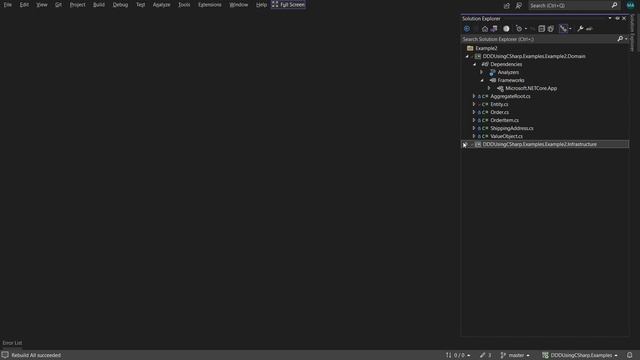Select the ValueObject.cs file

pos(506,136)
